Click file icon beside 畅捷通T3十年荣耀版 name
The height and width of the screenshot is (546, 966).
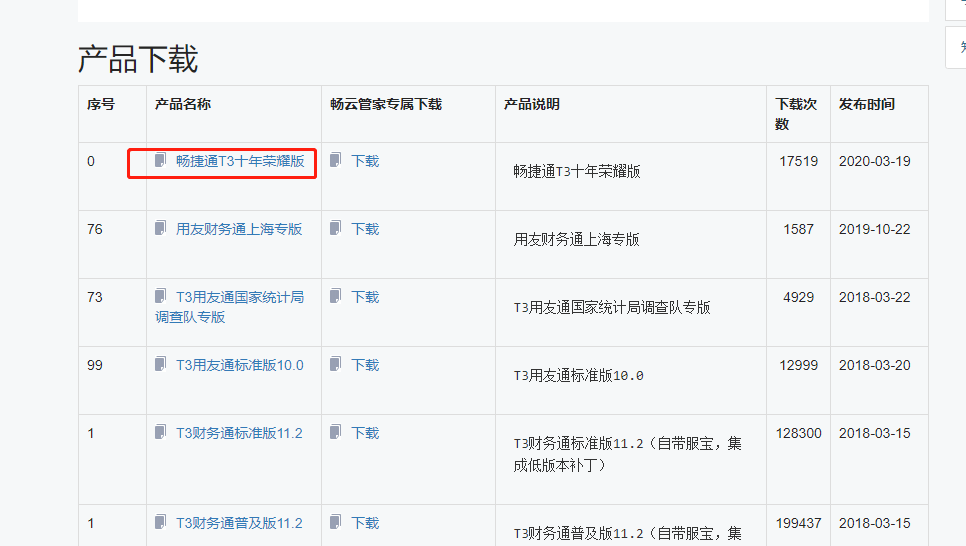click(160, 160)
